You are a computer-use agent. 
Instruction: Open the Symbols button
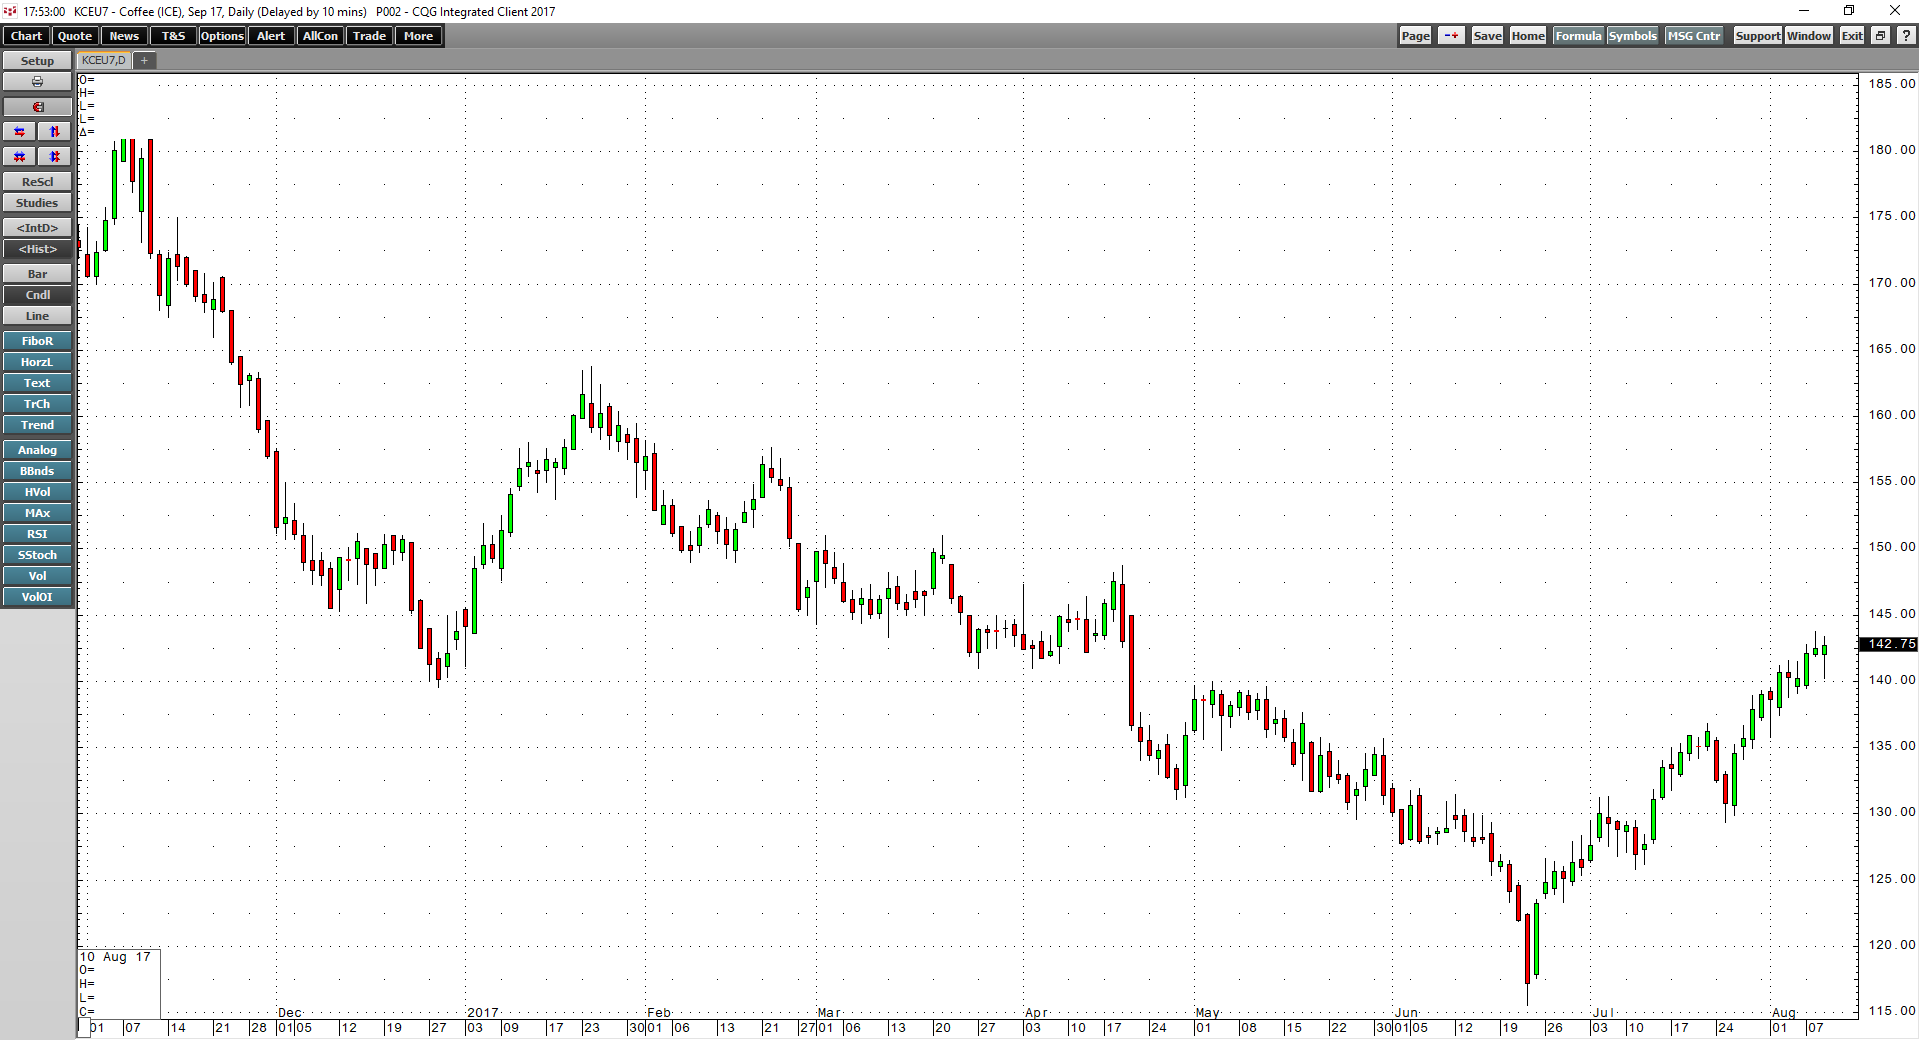tap(1632, 36)
